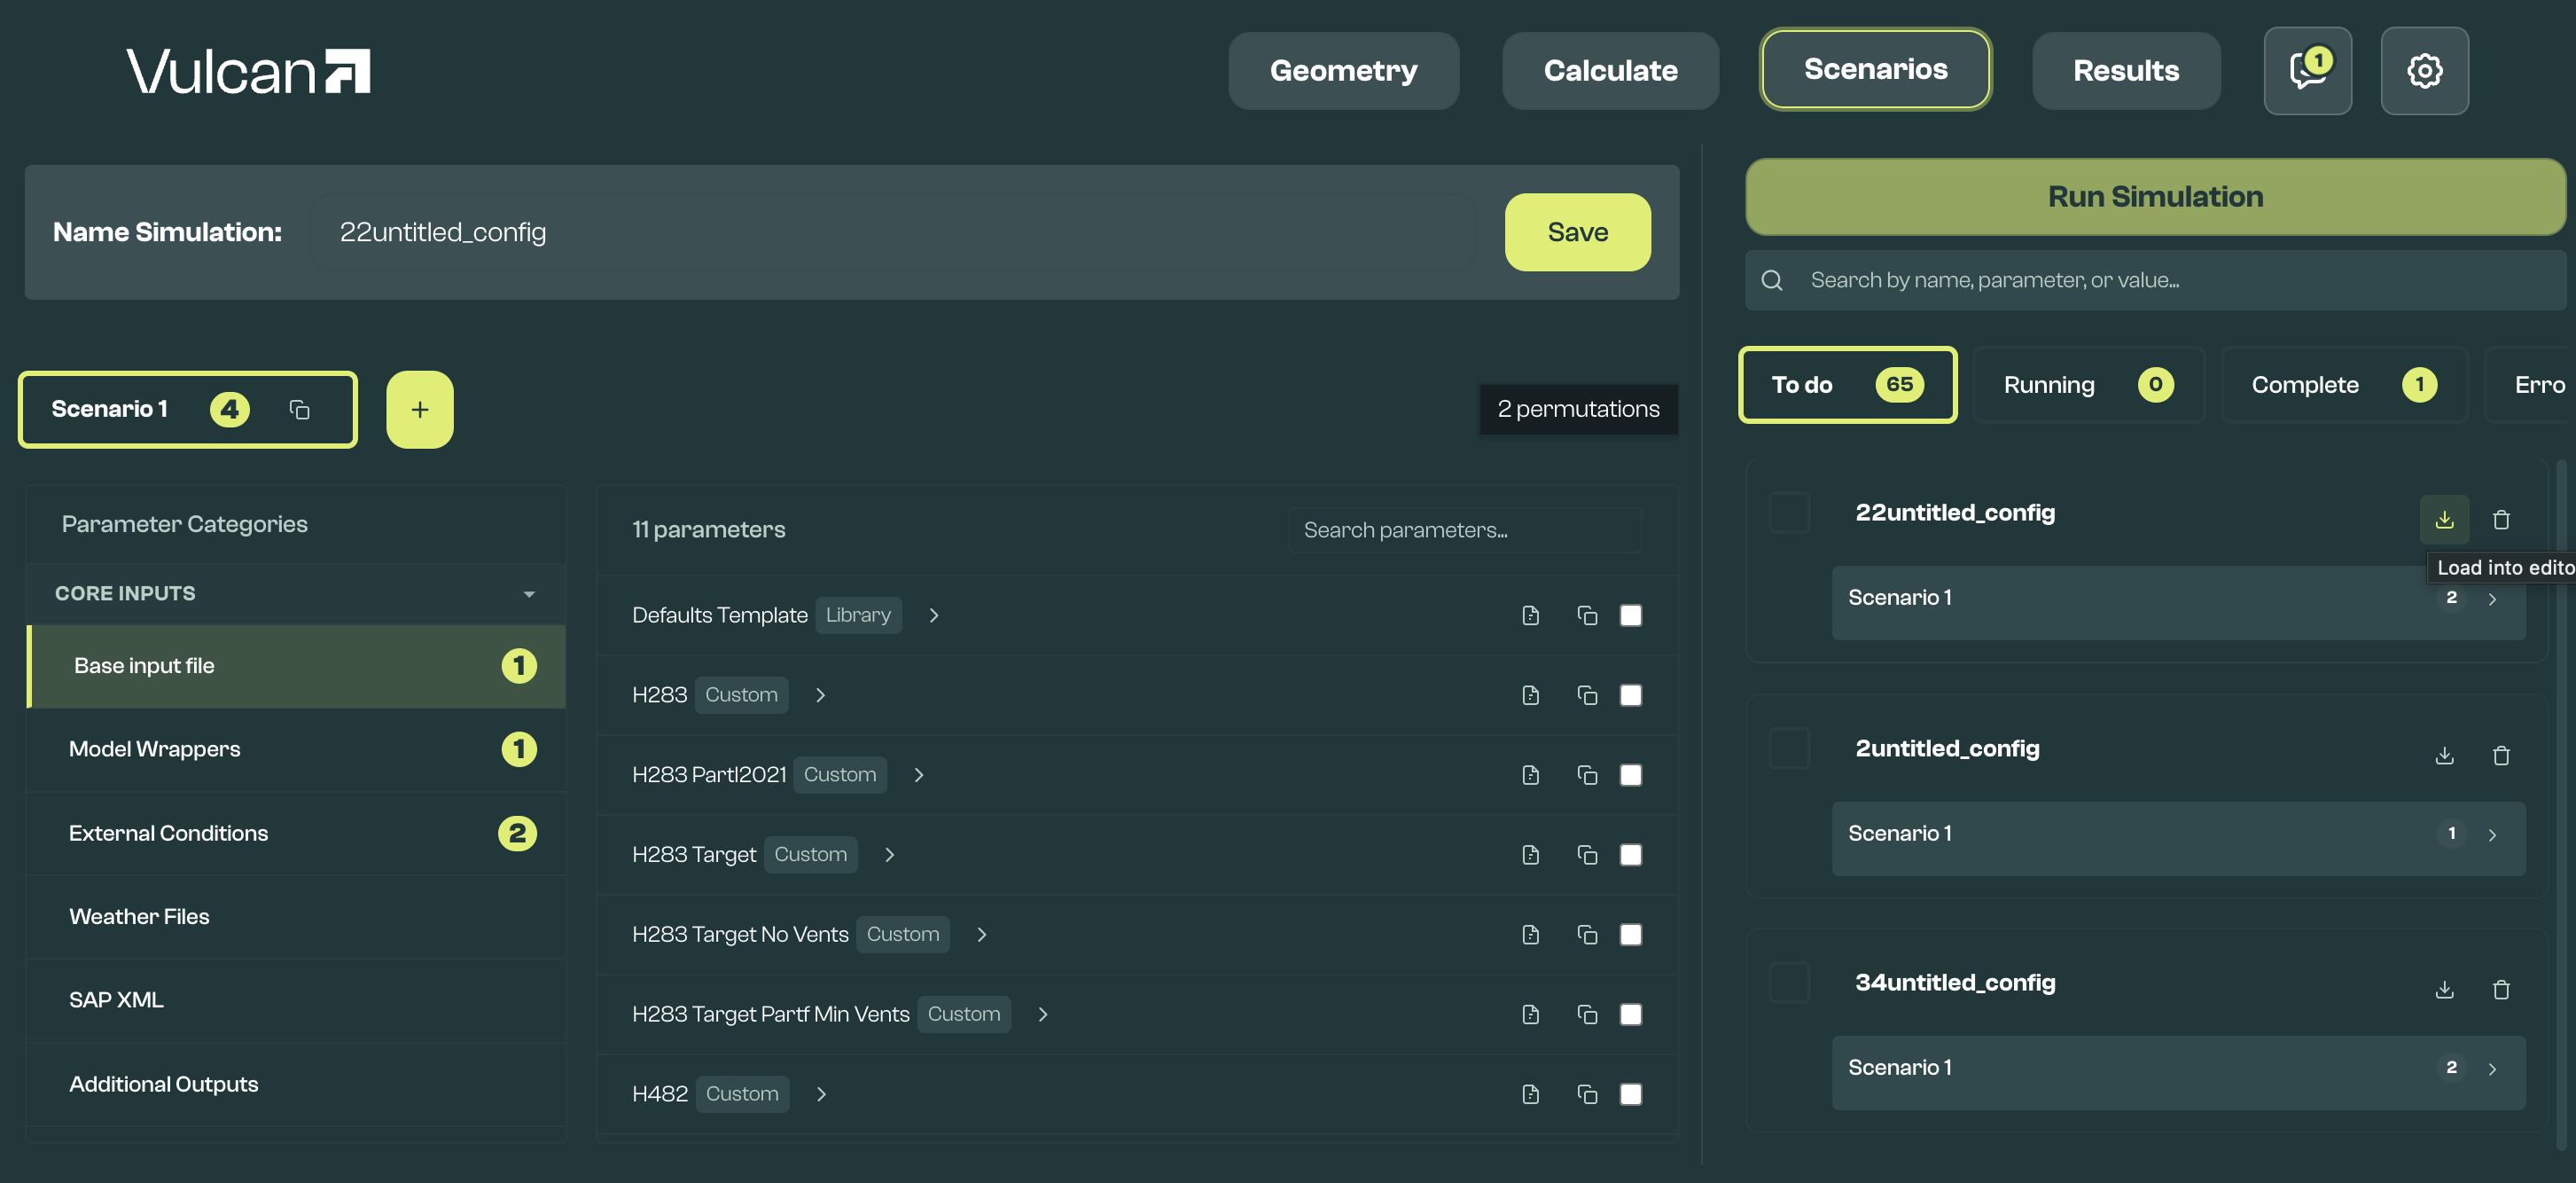Select the 22untitled_config checkbox
The width and height of the screenshot is (2576, 1183).
[1789, 512]
